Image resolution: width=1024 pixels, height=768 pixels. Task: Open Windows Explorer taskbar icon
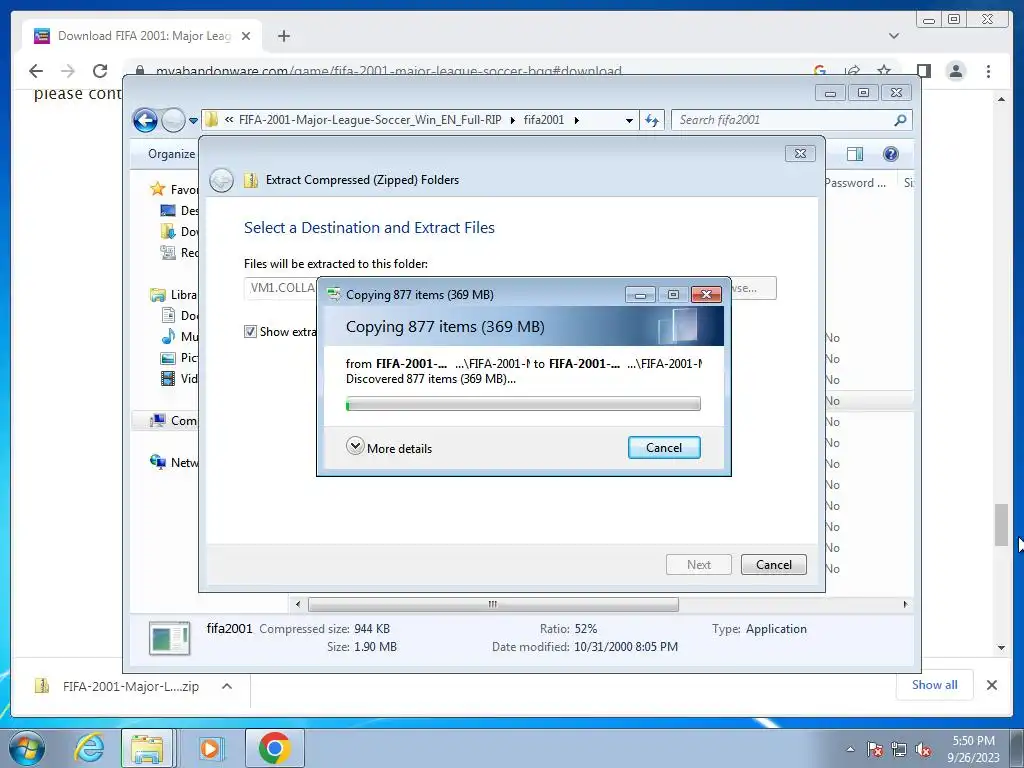pyautogui.click(x=148, y=748)
